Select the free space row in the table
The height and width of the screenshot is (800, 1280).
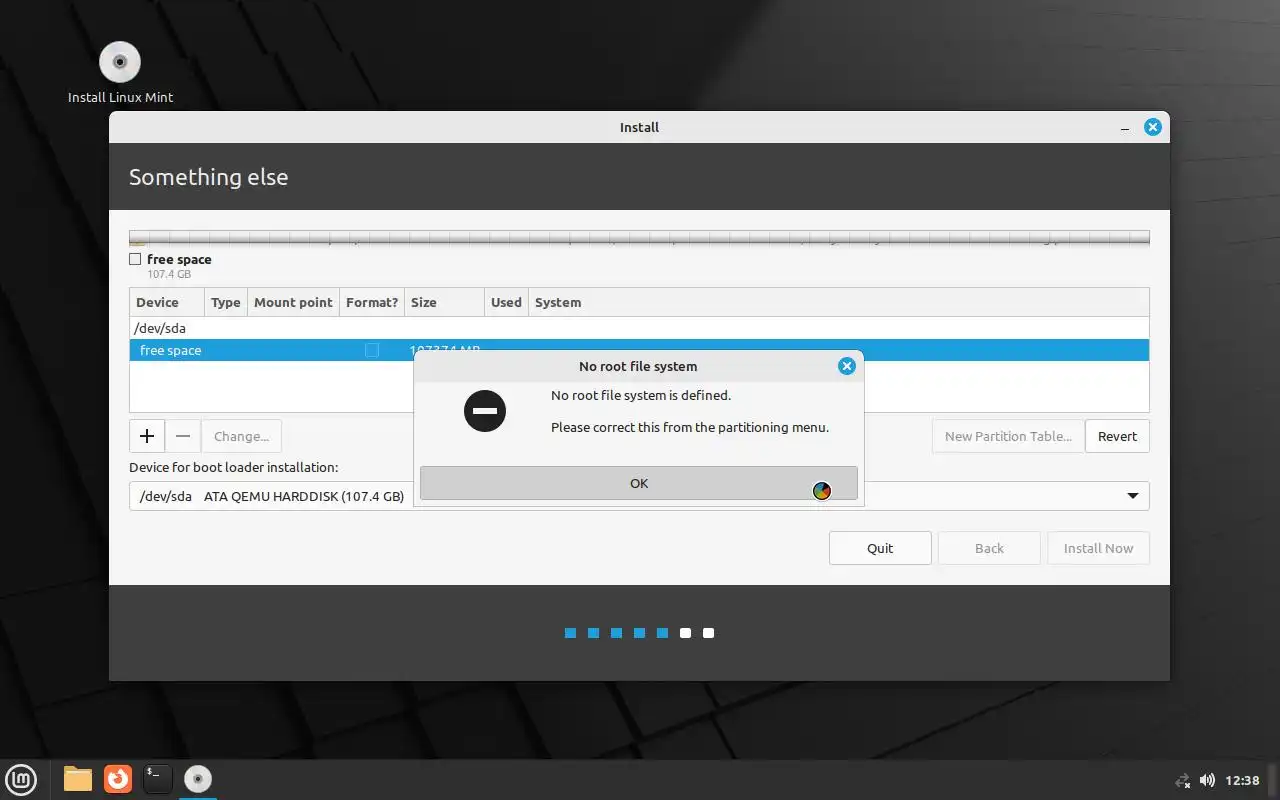pos(639,350)
